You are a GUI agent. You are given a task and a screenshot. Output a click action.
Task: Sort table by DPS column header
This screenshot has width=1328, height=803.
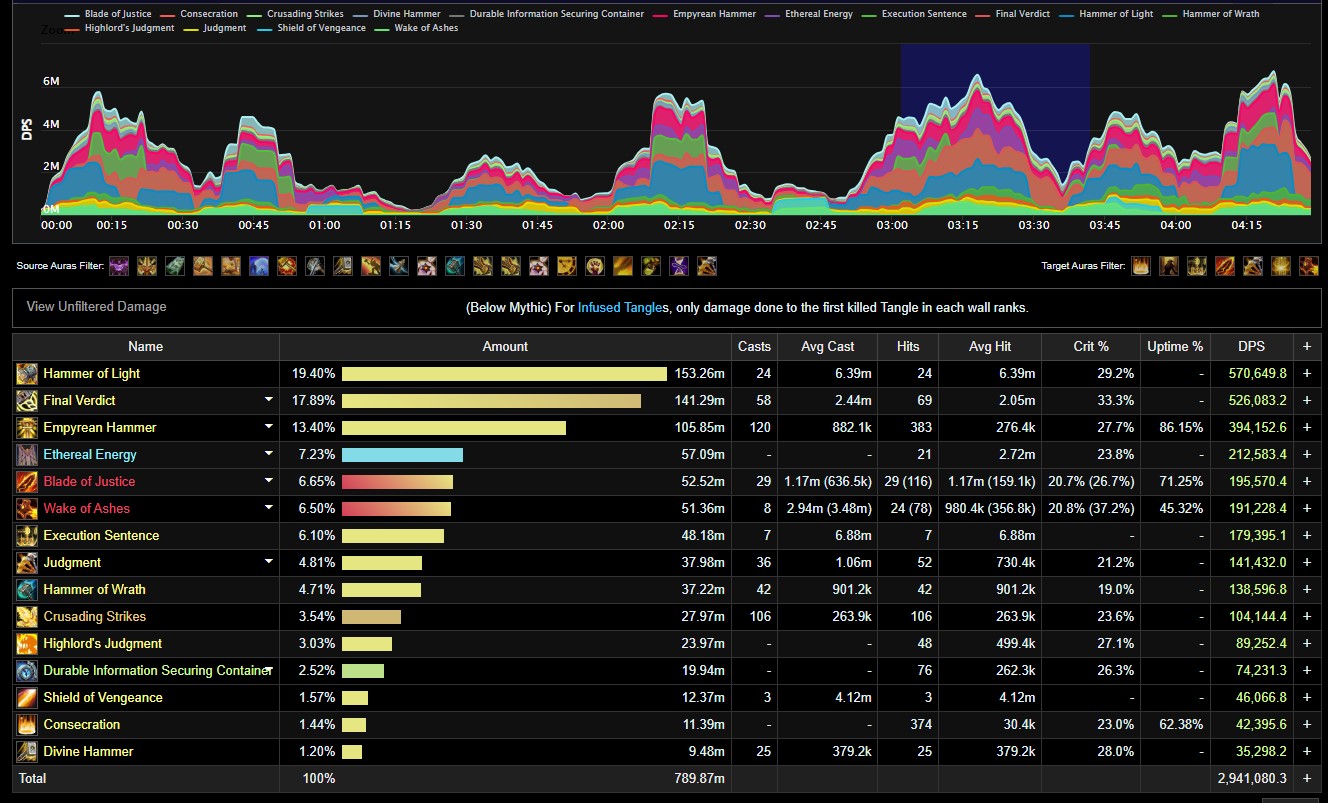[1251, 346]
